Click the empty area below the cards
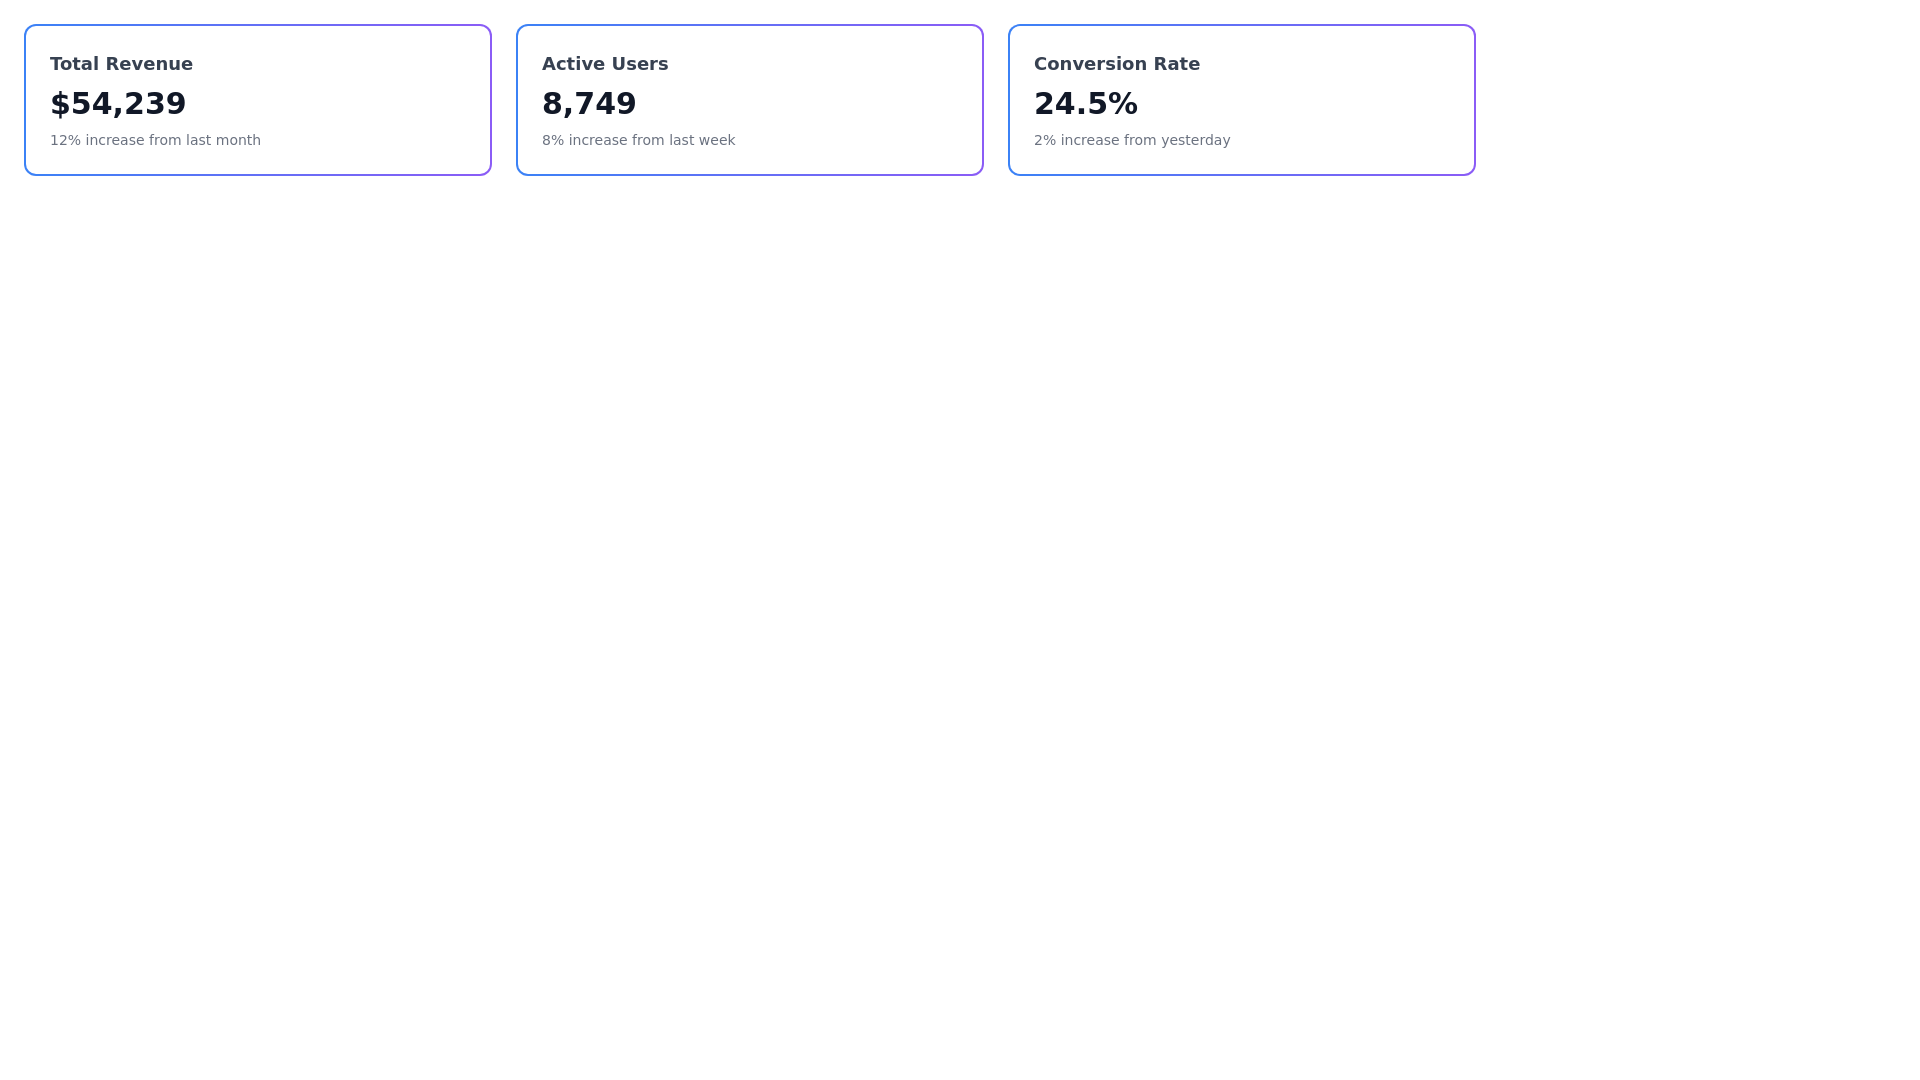The width and height of the screenshot is (1920, 1080). click(750, 500)
